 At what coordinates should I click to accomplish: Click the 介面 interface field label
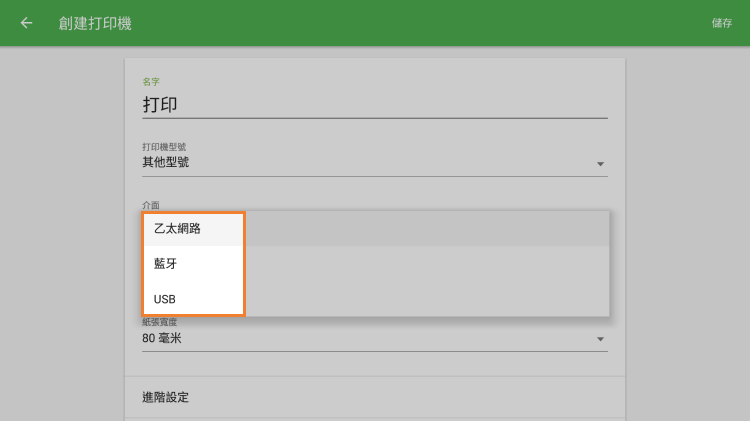click(x=150, y=205)
